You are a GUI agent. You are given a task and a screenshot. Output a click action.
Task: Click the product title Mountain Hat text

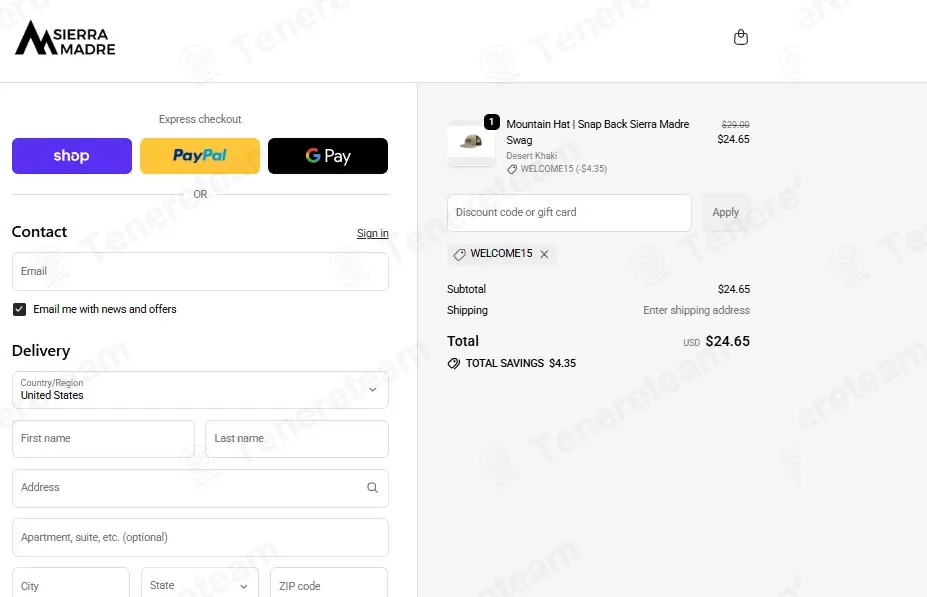(x=598, y=132)
